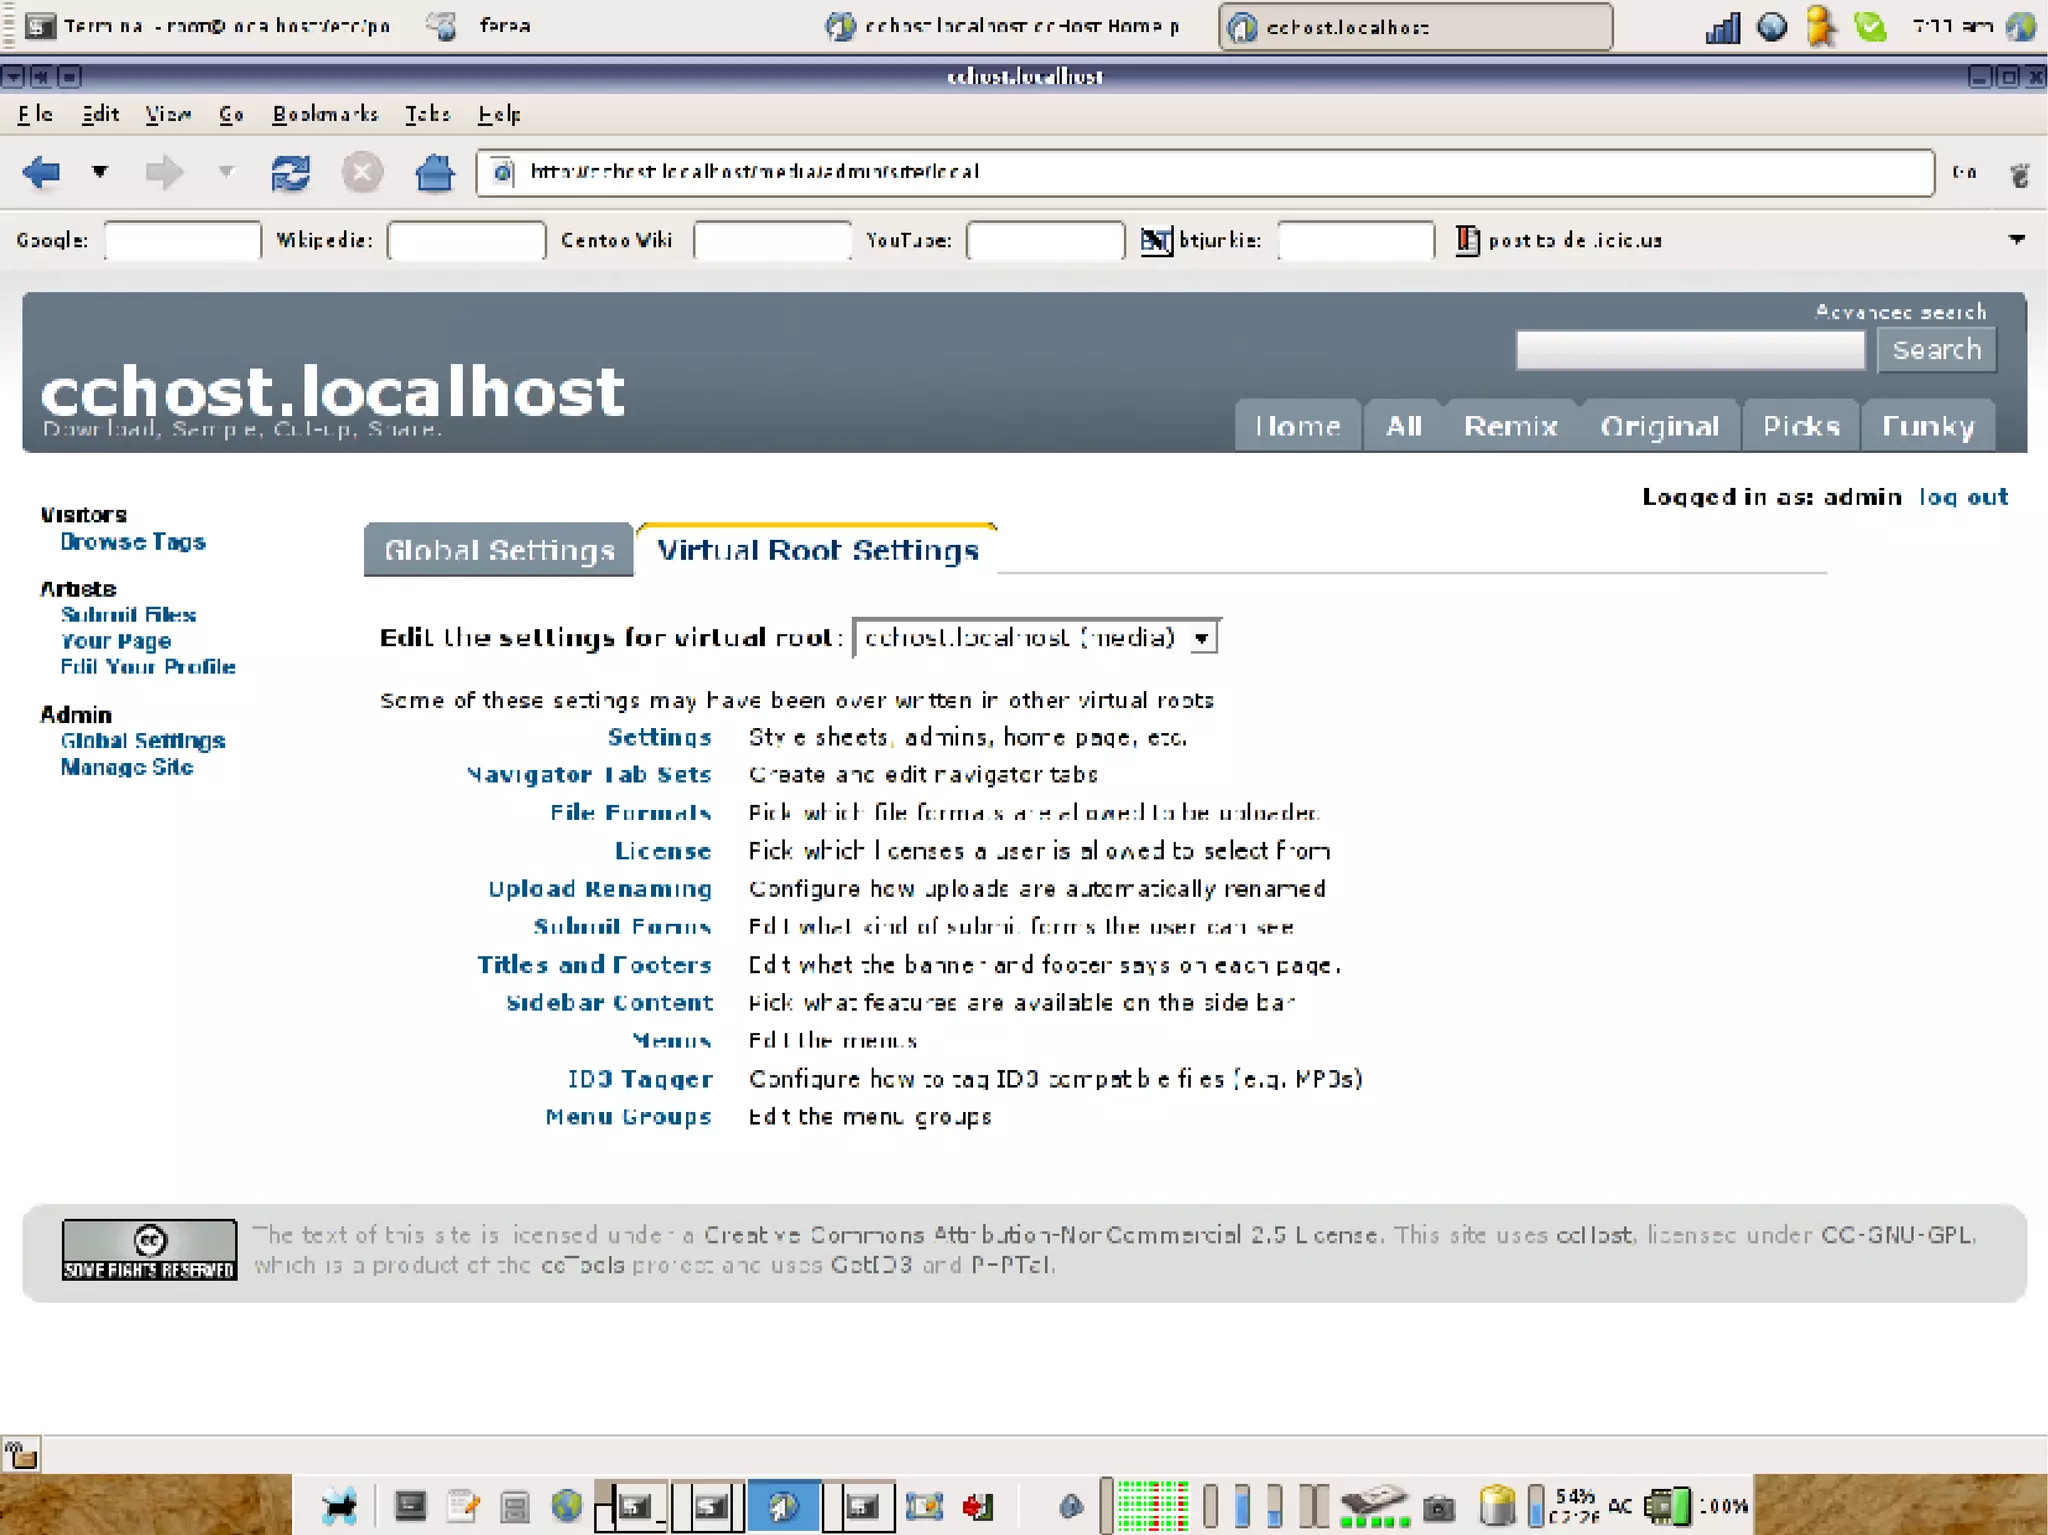This screenshot has width=2048, height=1535.
Task: Click the log out link
Action: (1962, 497)
